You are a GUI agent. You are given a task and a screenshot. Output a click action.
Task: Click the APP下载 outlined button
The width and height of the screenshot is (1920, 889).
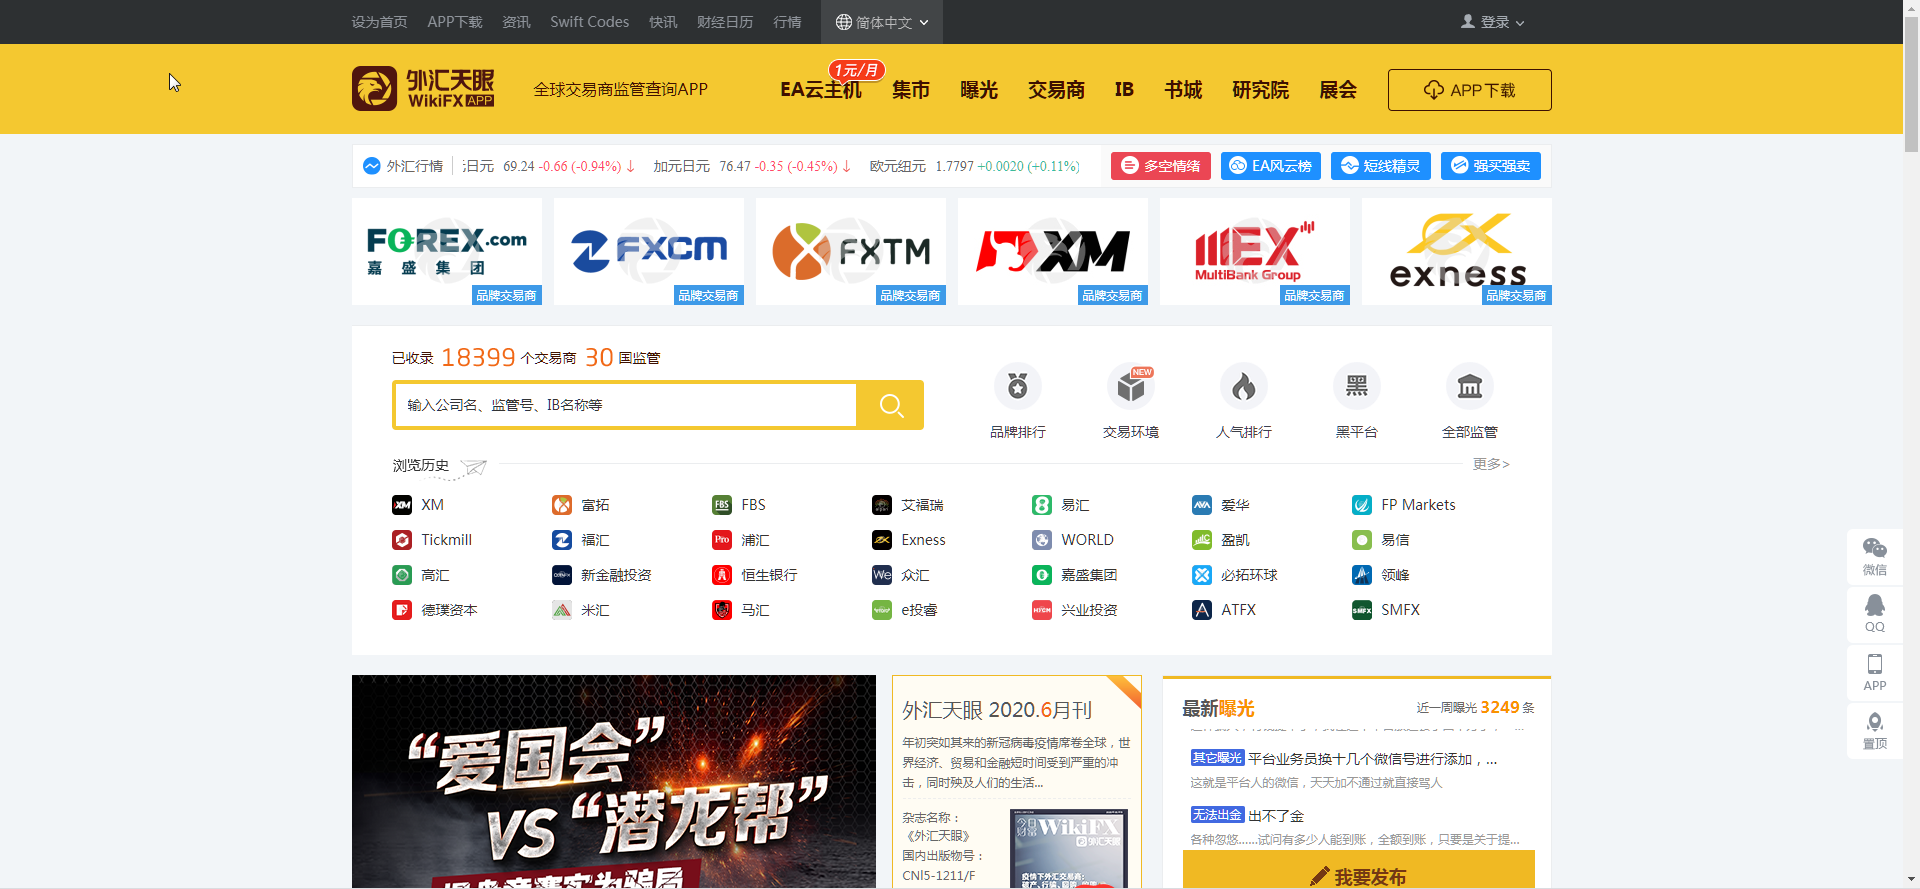click(1469, 90)
